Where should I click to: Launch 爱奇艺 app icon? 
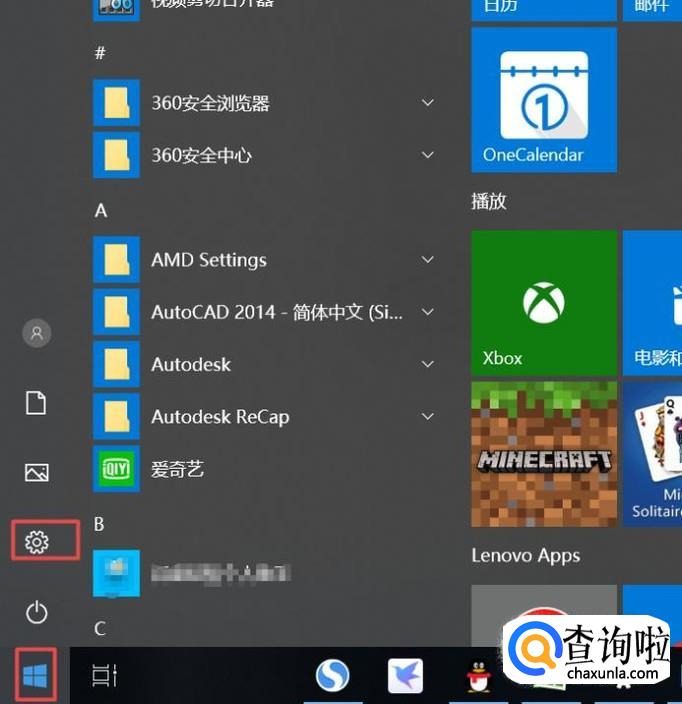[116, 469]
